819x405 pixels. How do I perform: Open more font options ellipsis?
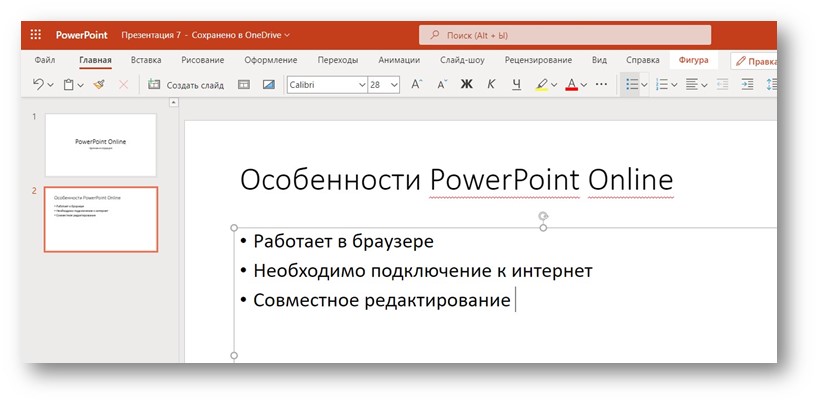coord(601,84)
